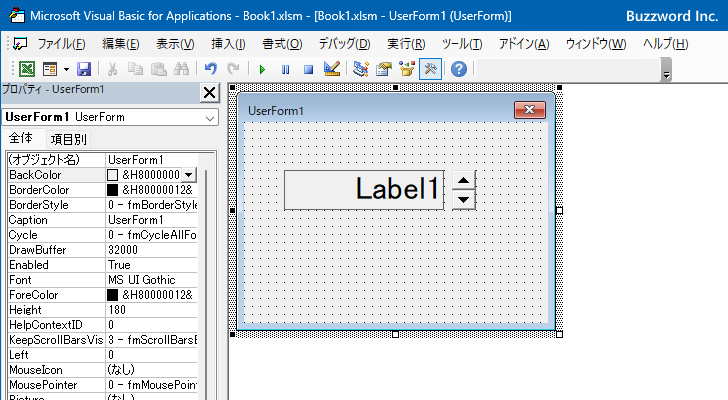Open Project Explorer icon

[x=361, y=69]
